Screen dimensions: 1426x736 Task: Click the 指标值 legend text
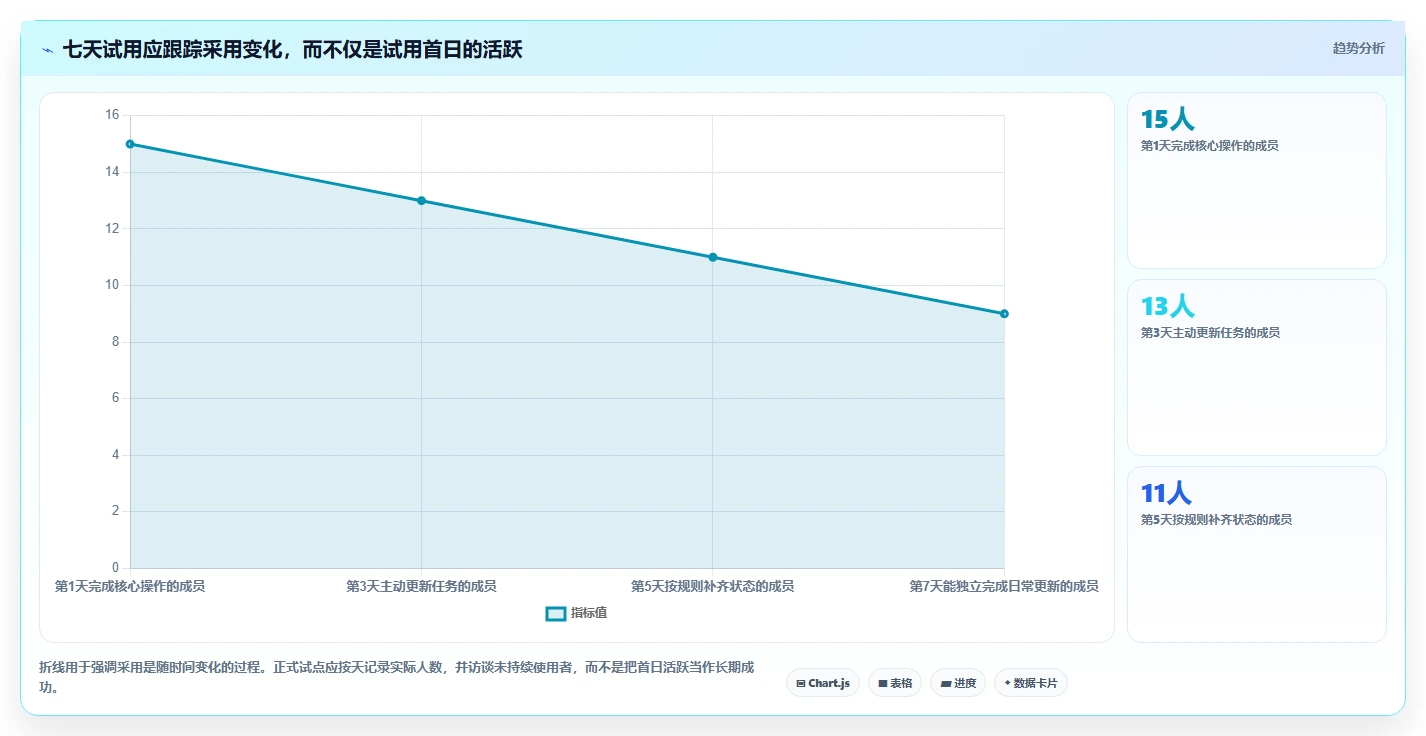click(589, 613)
